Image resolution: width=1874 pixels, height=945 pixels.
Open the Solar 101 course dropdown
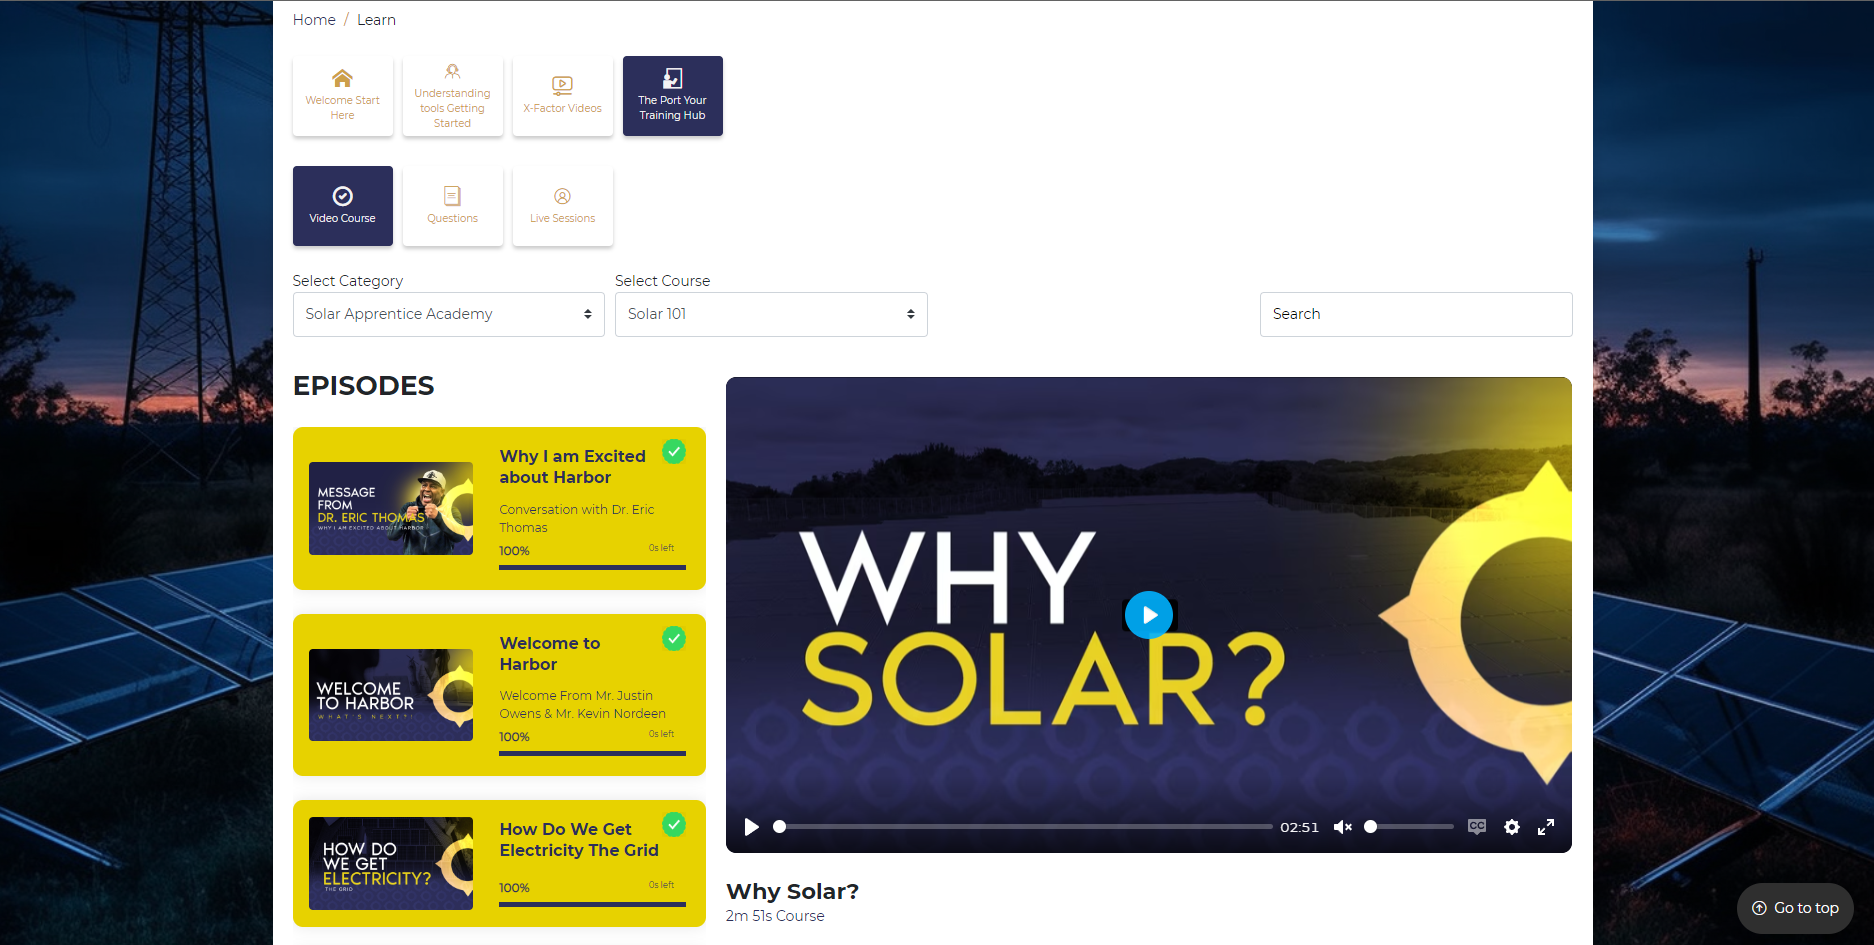coord(770,314)
